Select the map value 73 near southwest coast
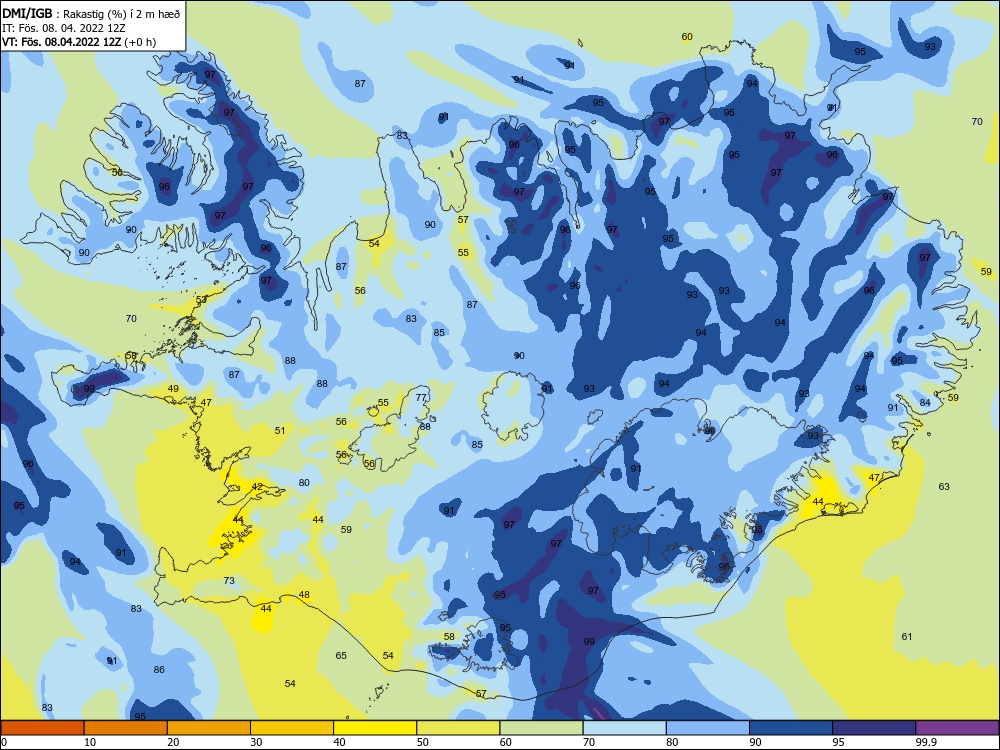The image size is (1000, 750). [229, 580]
